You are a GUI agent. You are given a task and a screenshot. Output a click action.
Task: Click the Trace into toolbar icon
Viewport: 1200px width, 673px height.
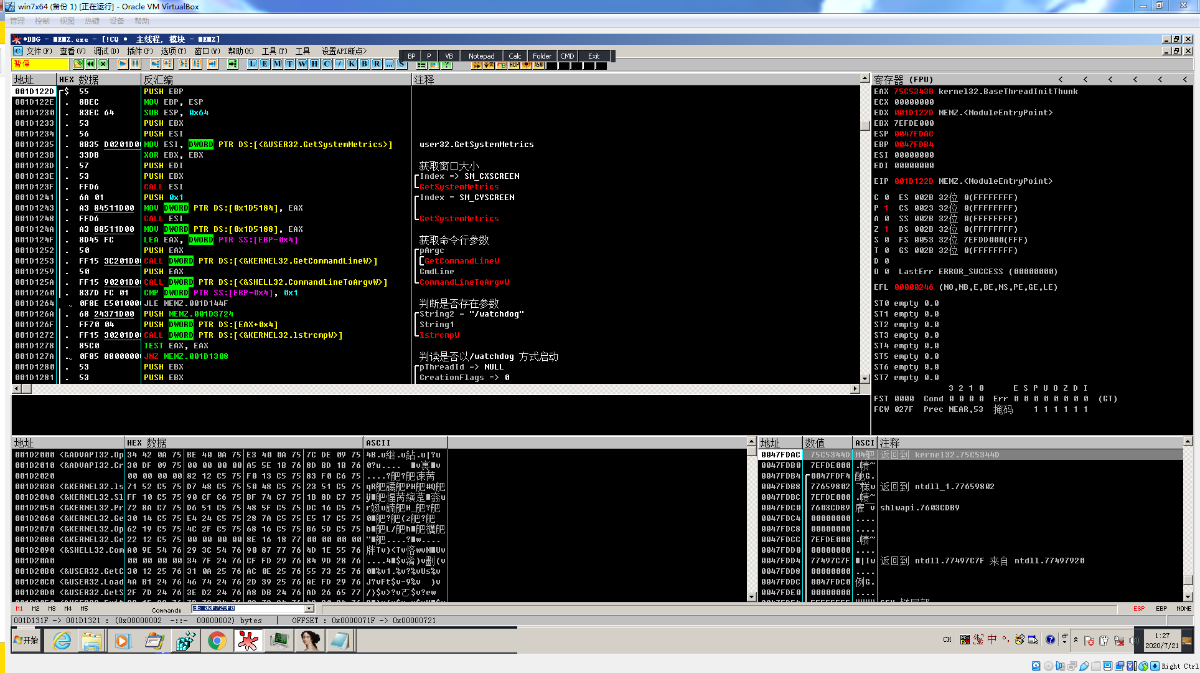184,64
